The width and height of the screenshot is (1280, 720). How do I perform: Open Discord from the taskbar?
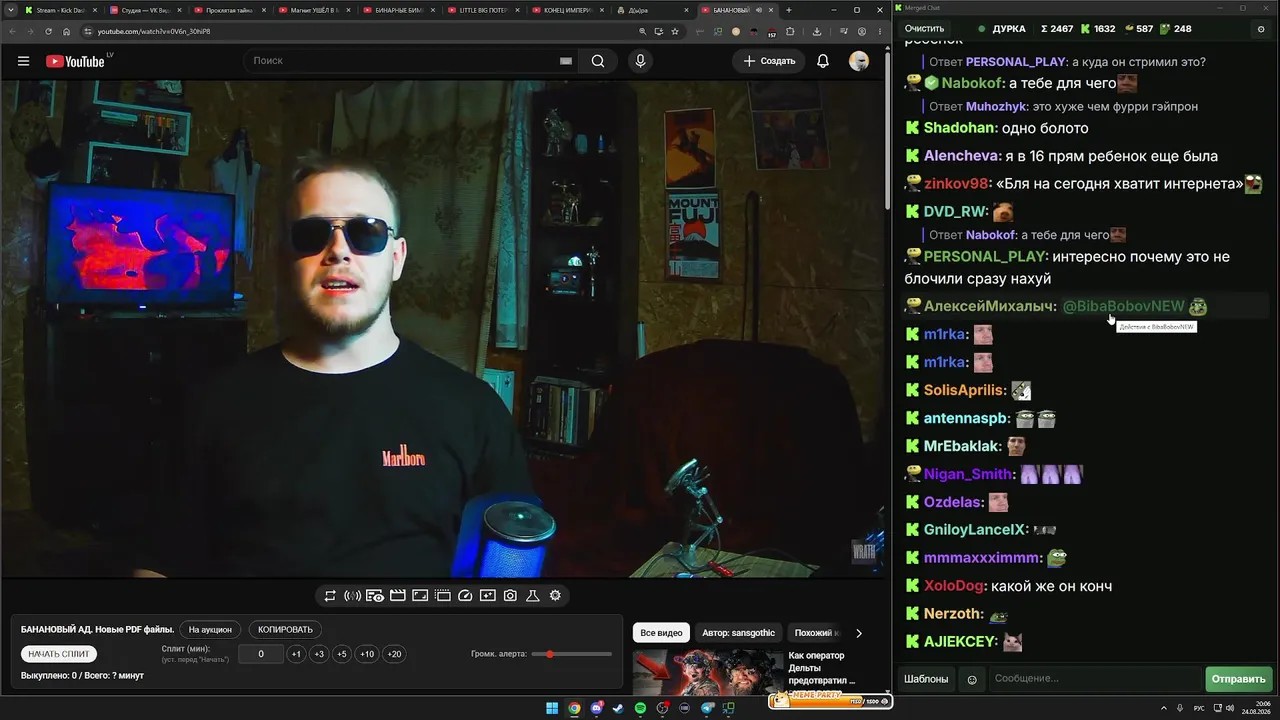pyautogui.click(x=597, y=708)
